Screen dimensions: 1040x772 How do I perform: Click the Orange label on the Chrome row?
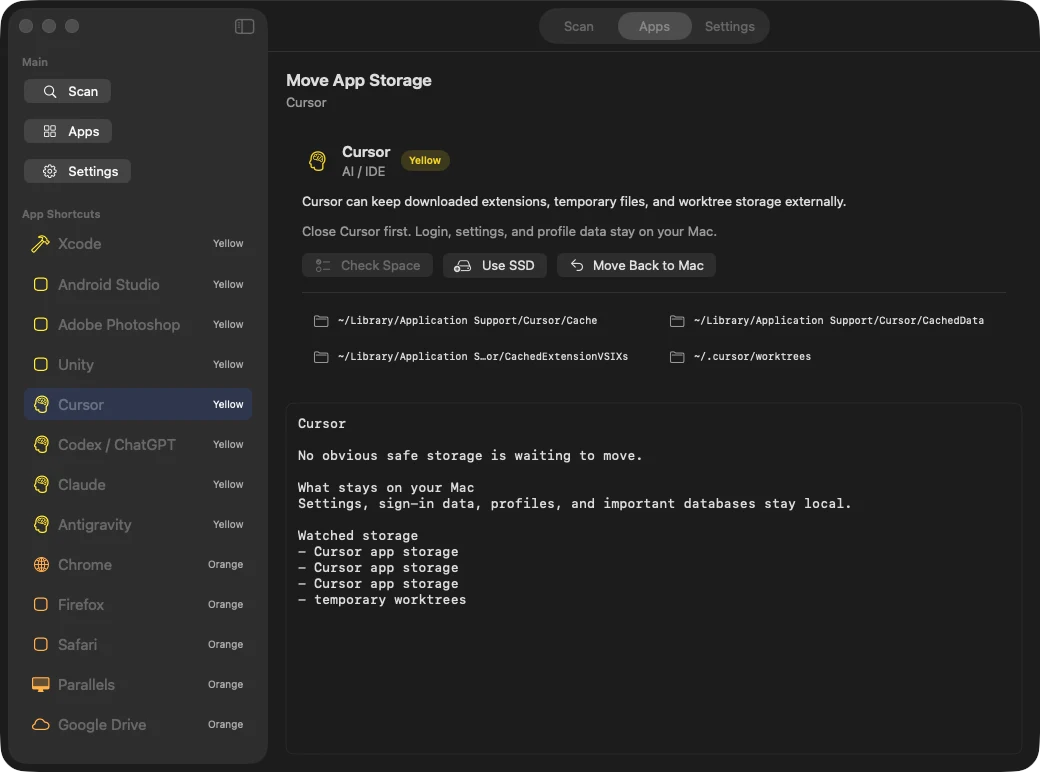[x=226, y=564]
